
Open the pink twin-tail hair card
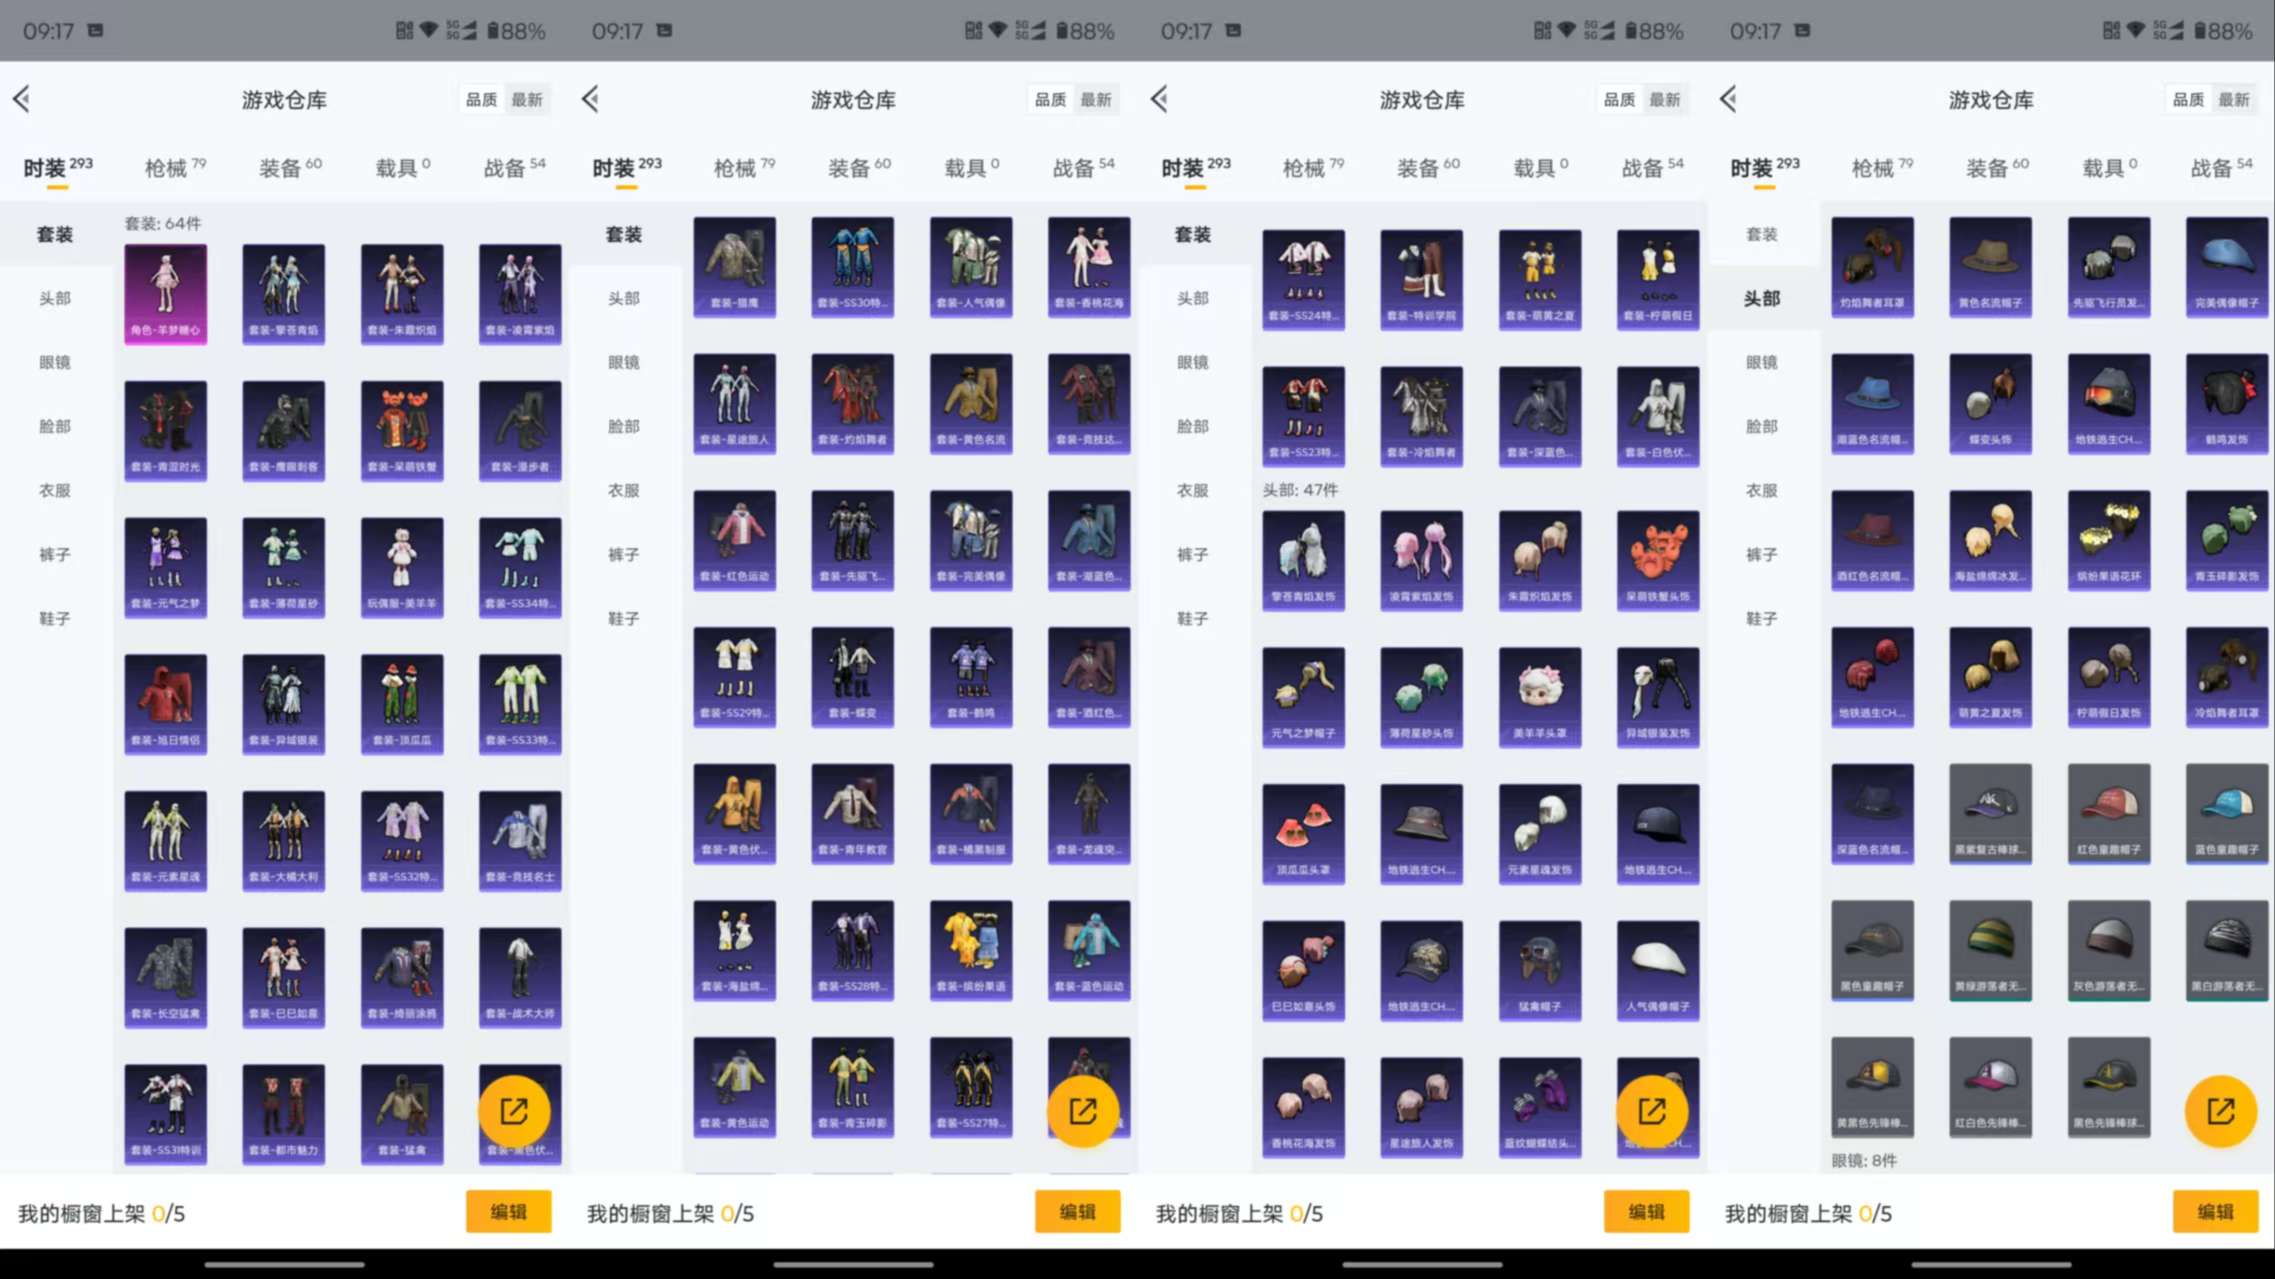click(x=1422, y=561)
